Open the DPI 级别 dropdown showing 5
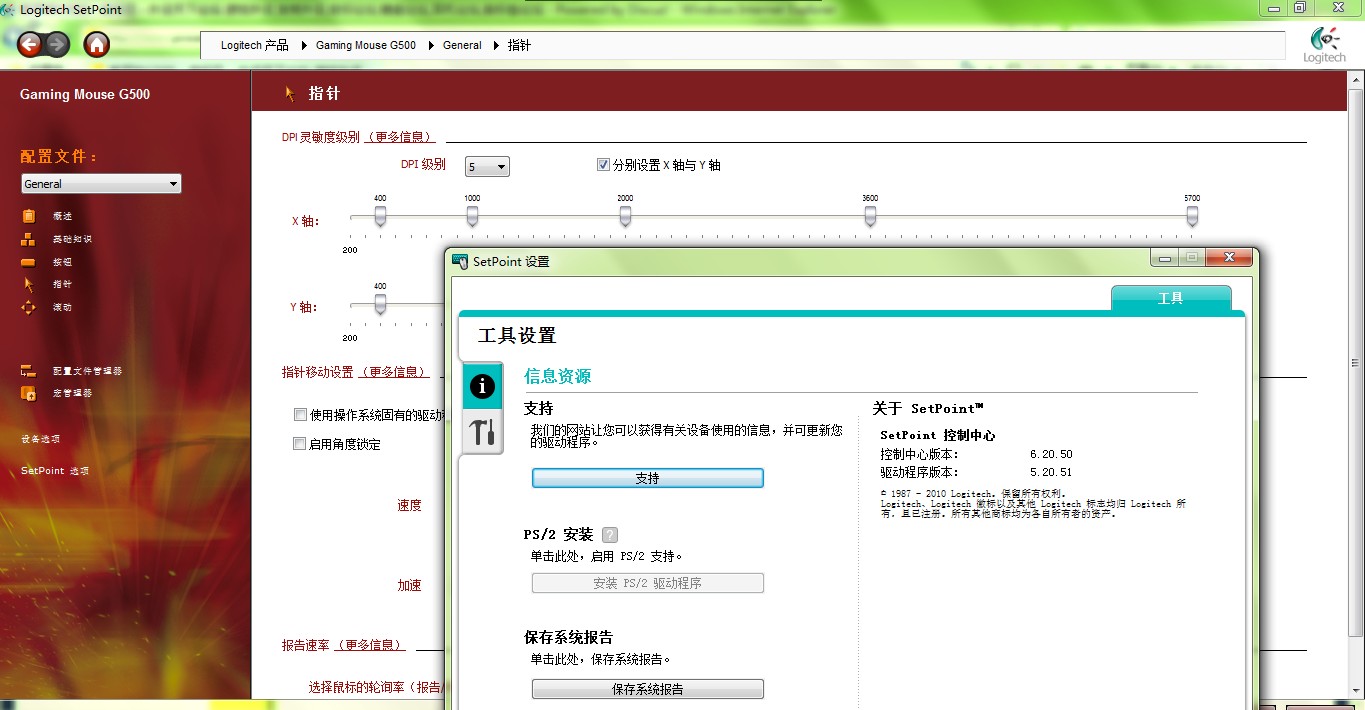This screenshot has width=1365, height=710. coord(487,167)
